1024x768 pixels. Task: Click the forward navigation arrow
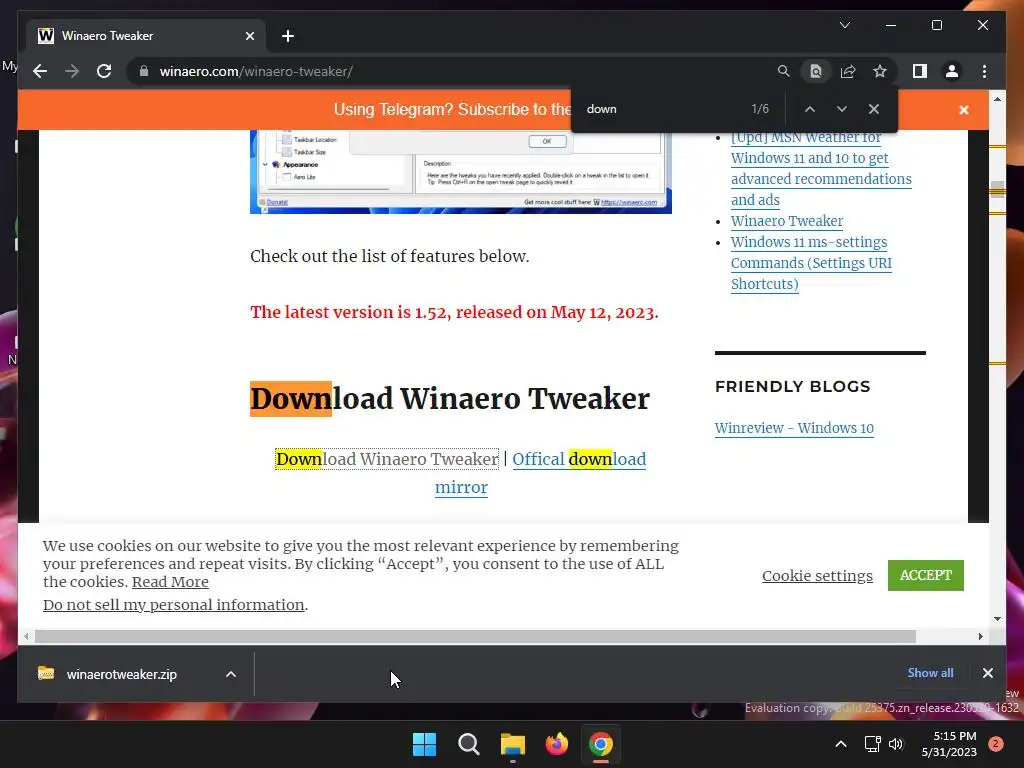pyautogui.click(x=72, y=71)
